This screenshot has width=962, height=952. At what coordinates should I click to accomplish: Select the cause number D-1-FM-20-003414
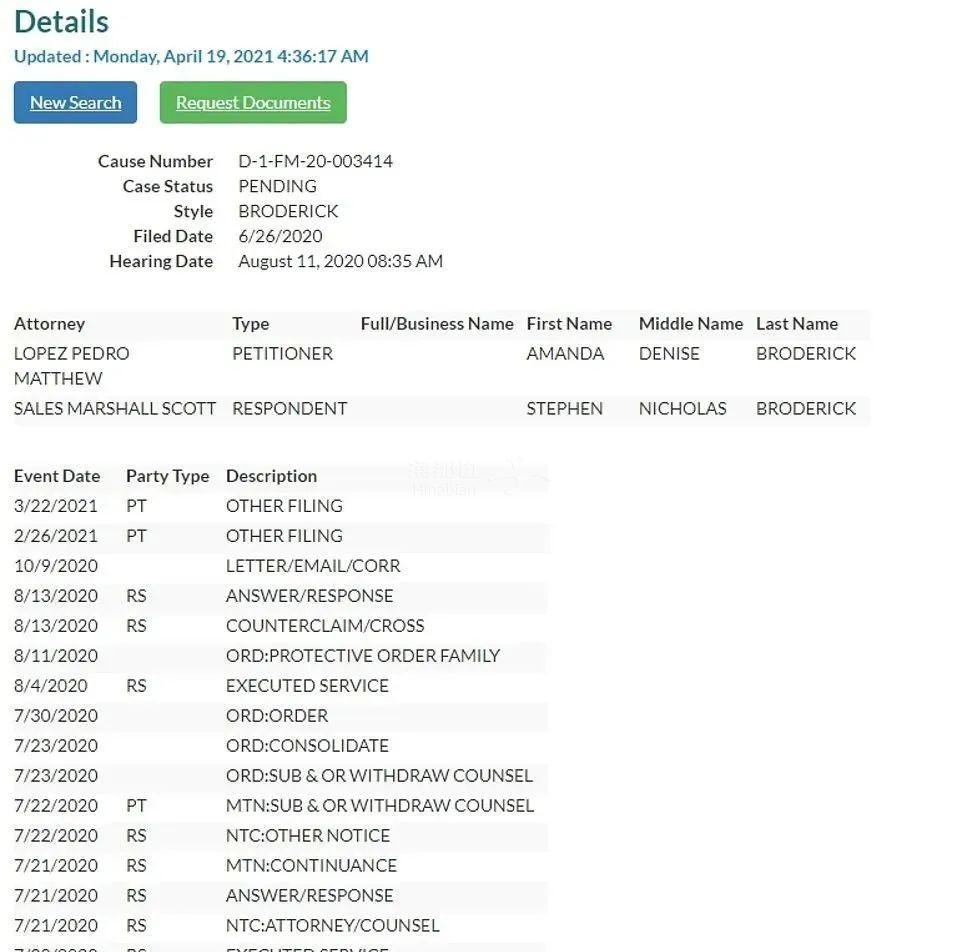(315, 161)
